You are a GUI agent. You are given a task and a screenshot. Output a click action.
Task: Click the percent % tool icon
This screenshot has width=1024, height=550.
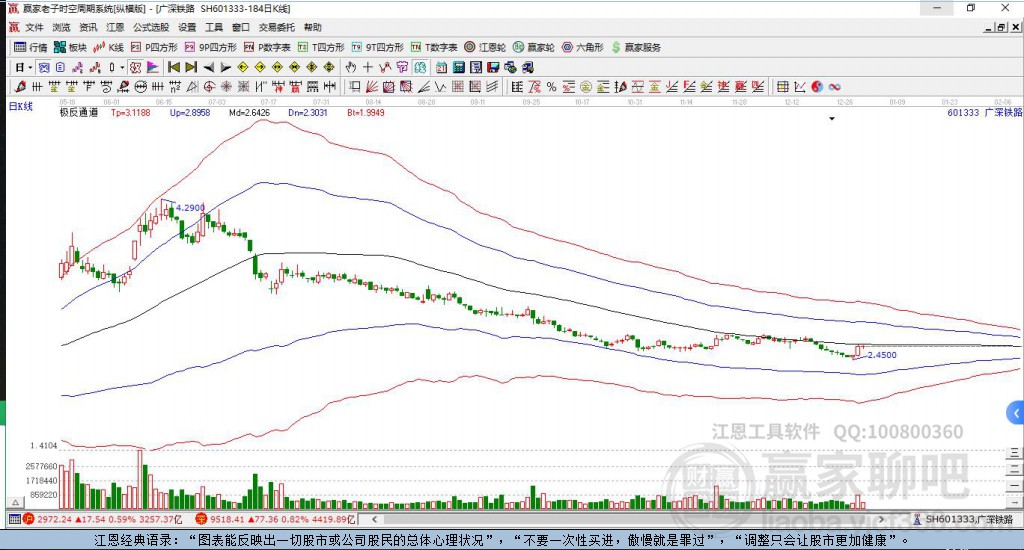(551, 86)
